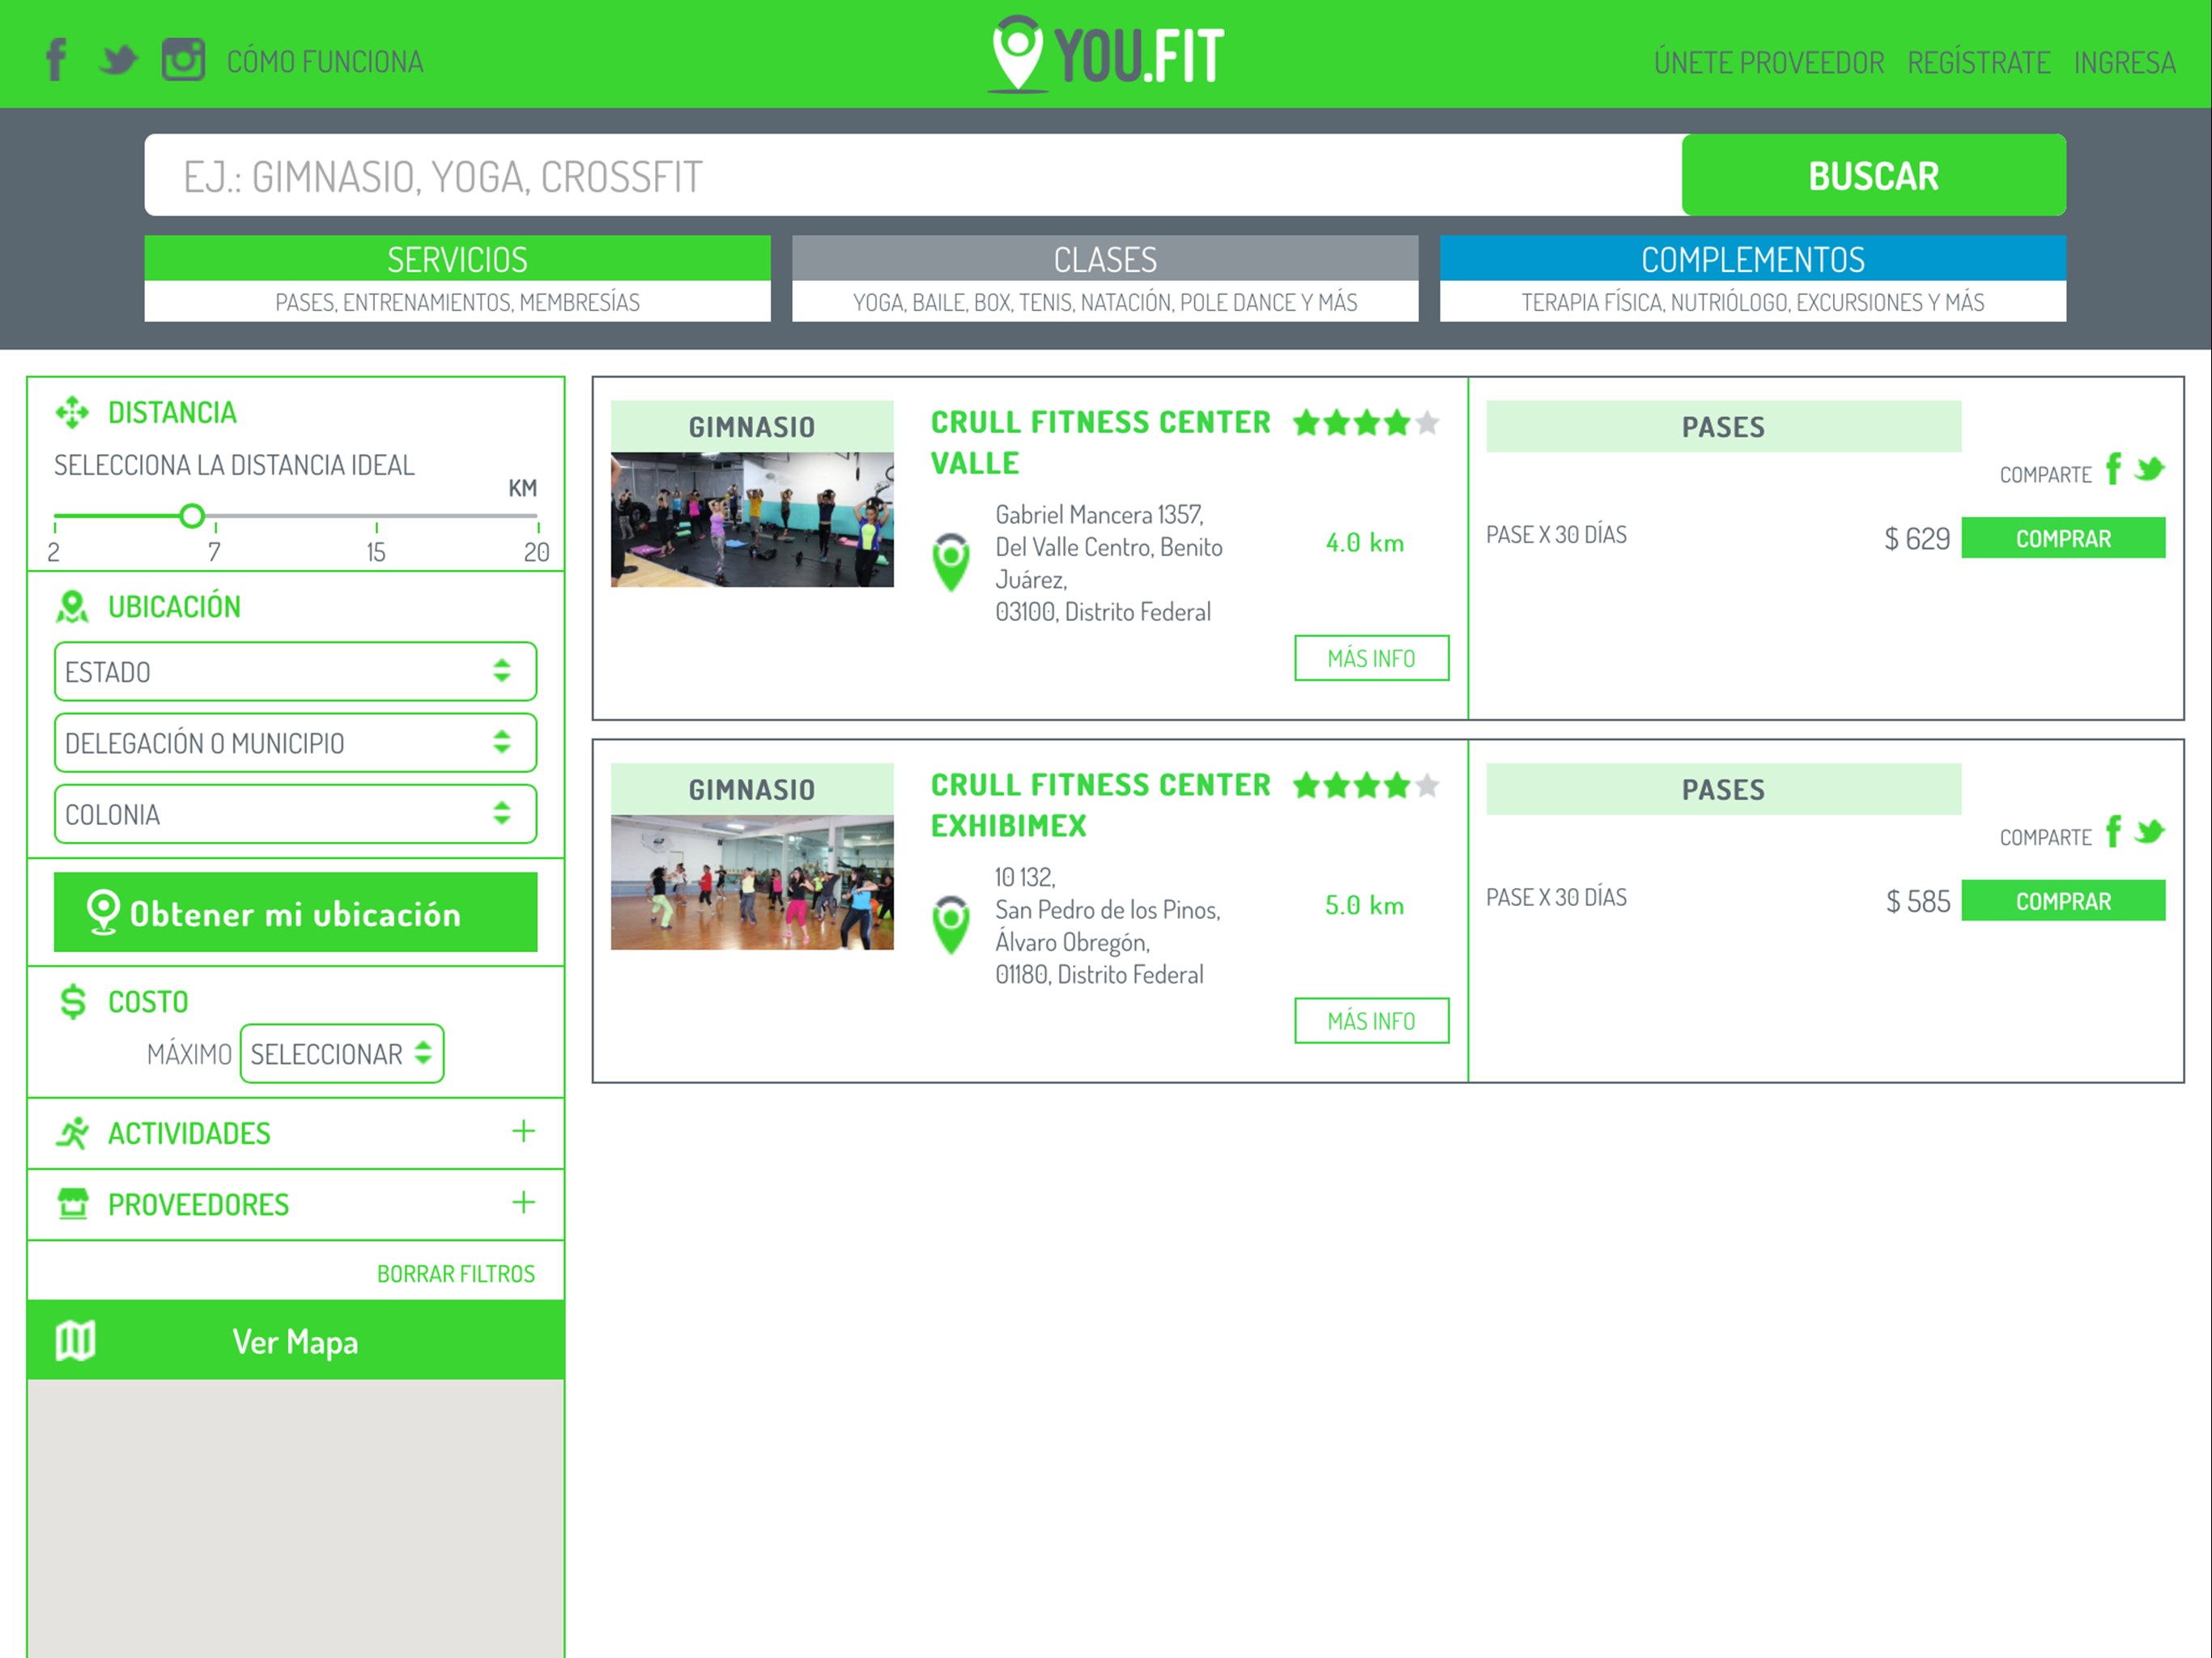The image size is (2212, 1658).
Task: Click the '5.0 km' distance text
Action: click(1364, 906)
